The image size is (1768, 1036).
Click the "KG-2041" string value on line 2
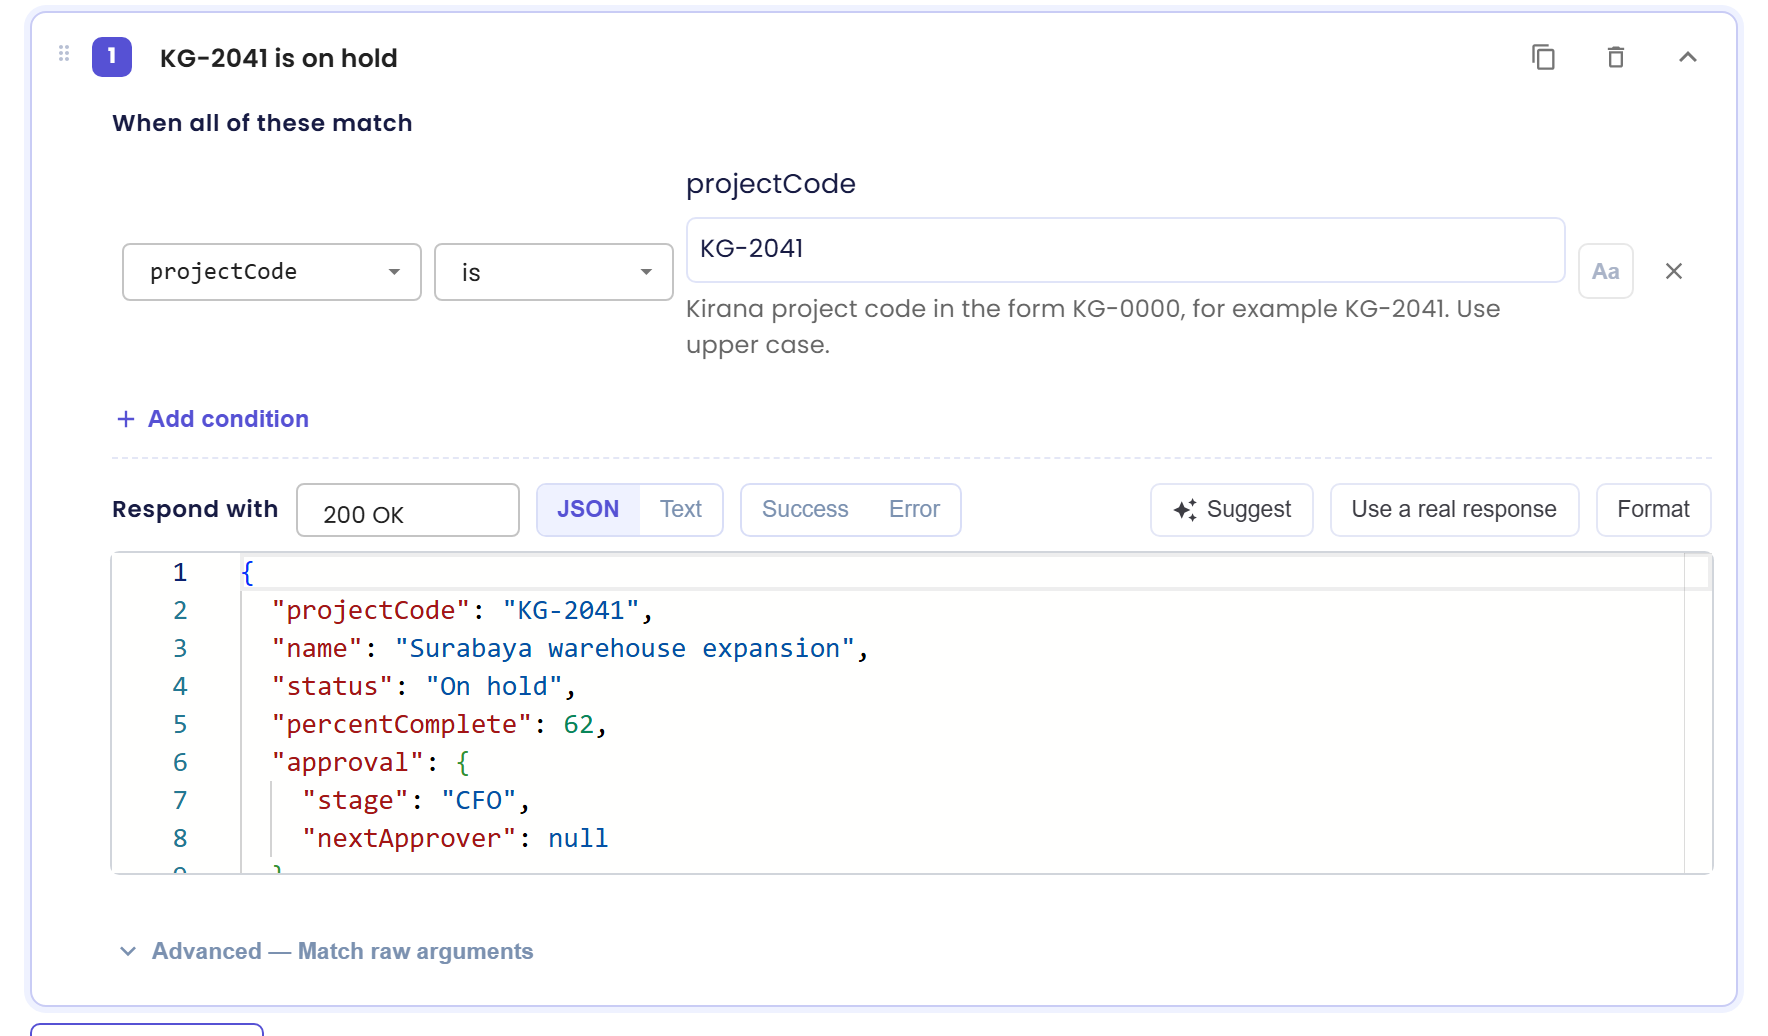click(x=571, y=610)
